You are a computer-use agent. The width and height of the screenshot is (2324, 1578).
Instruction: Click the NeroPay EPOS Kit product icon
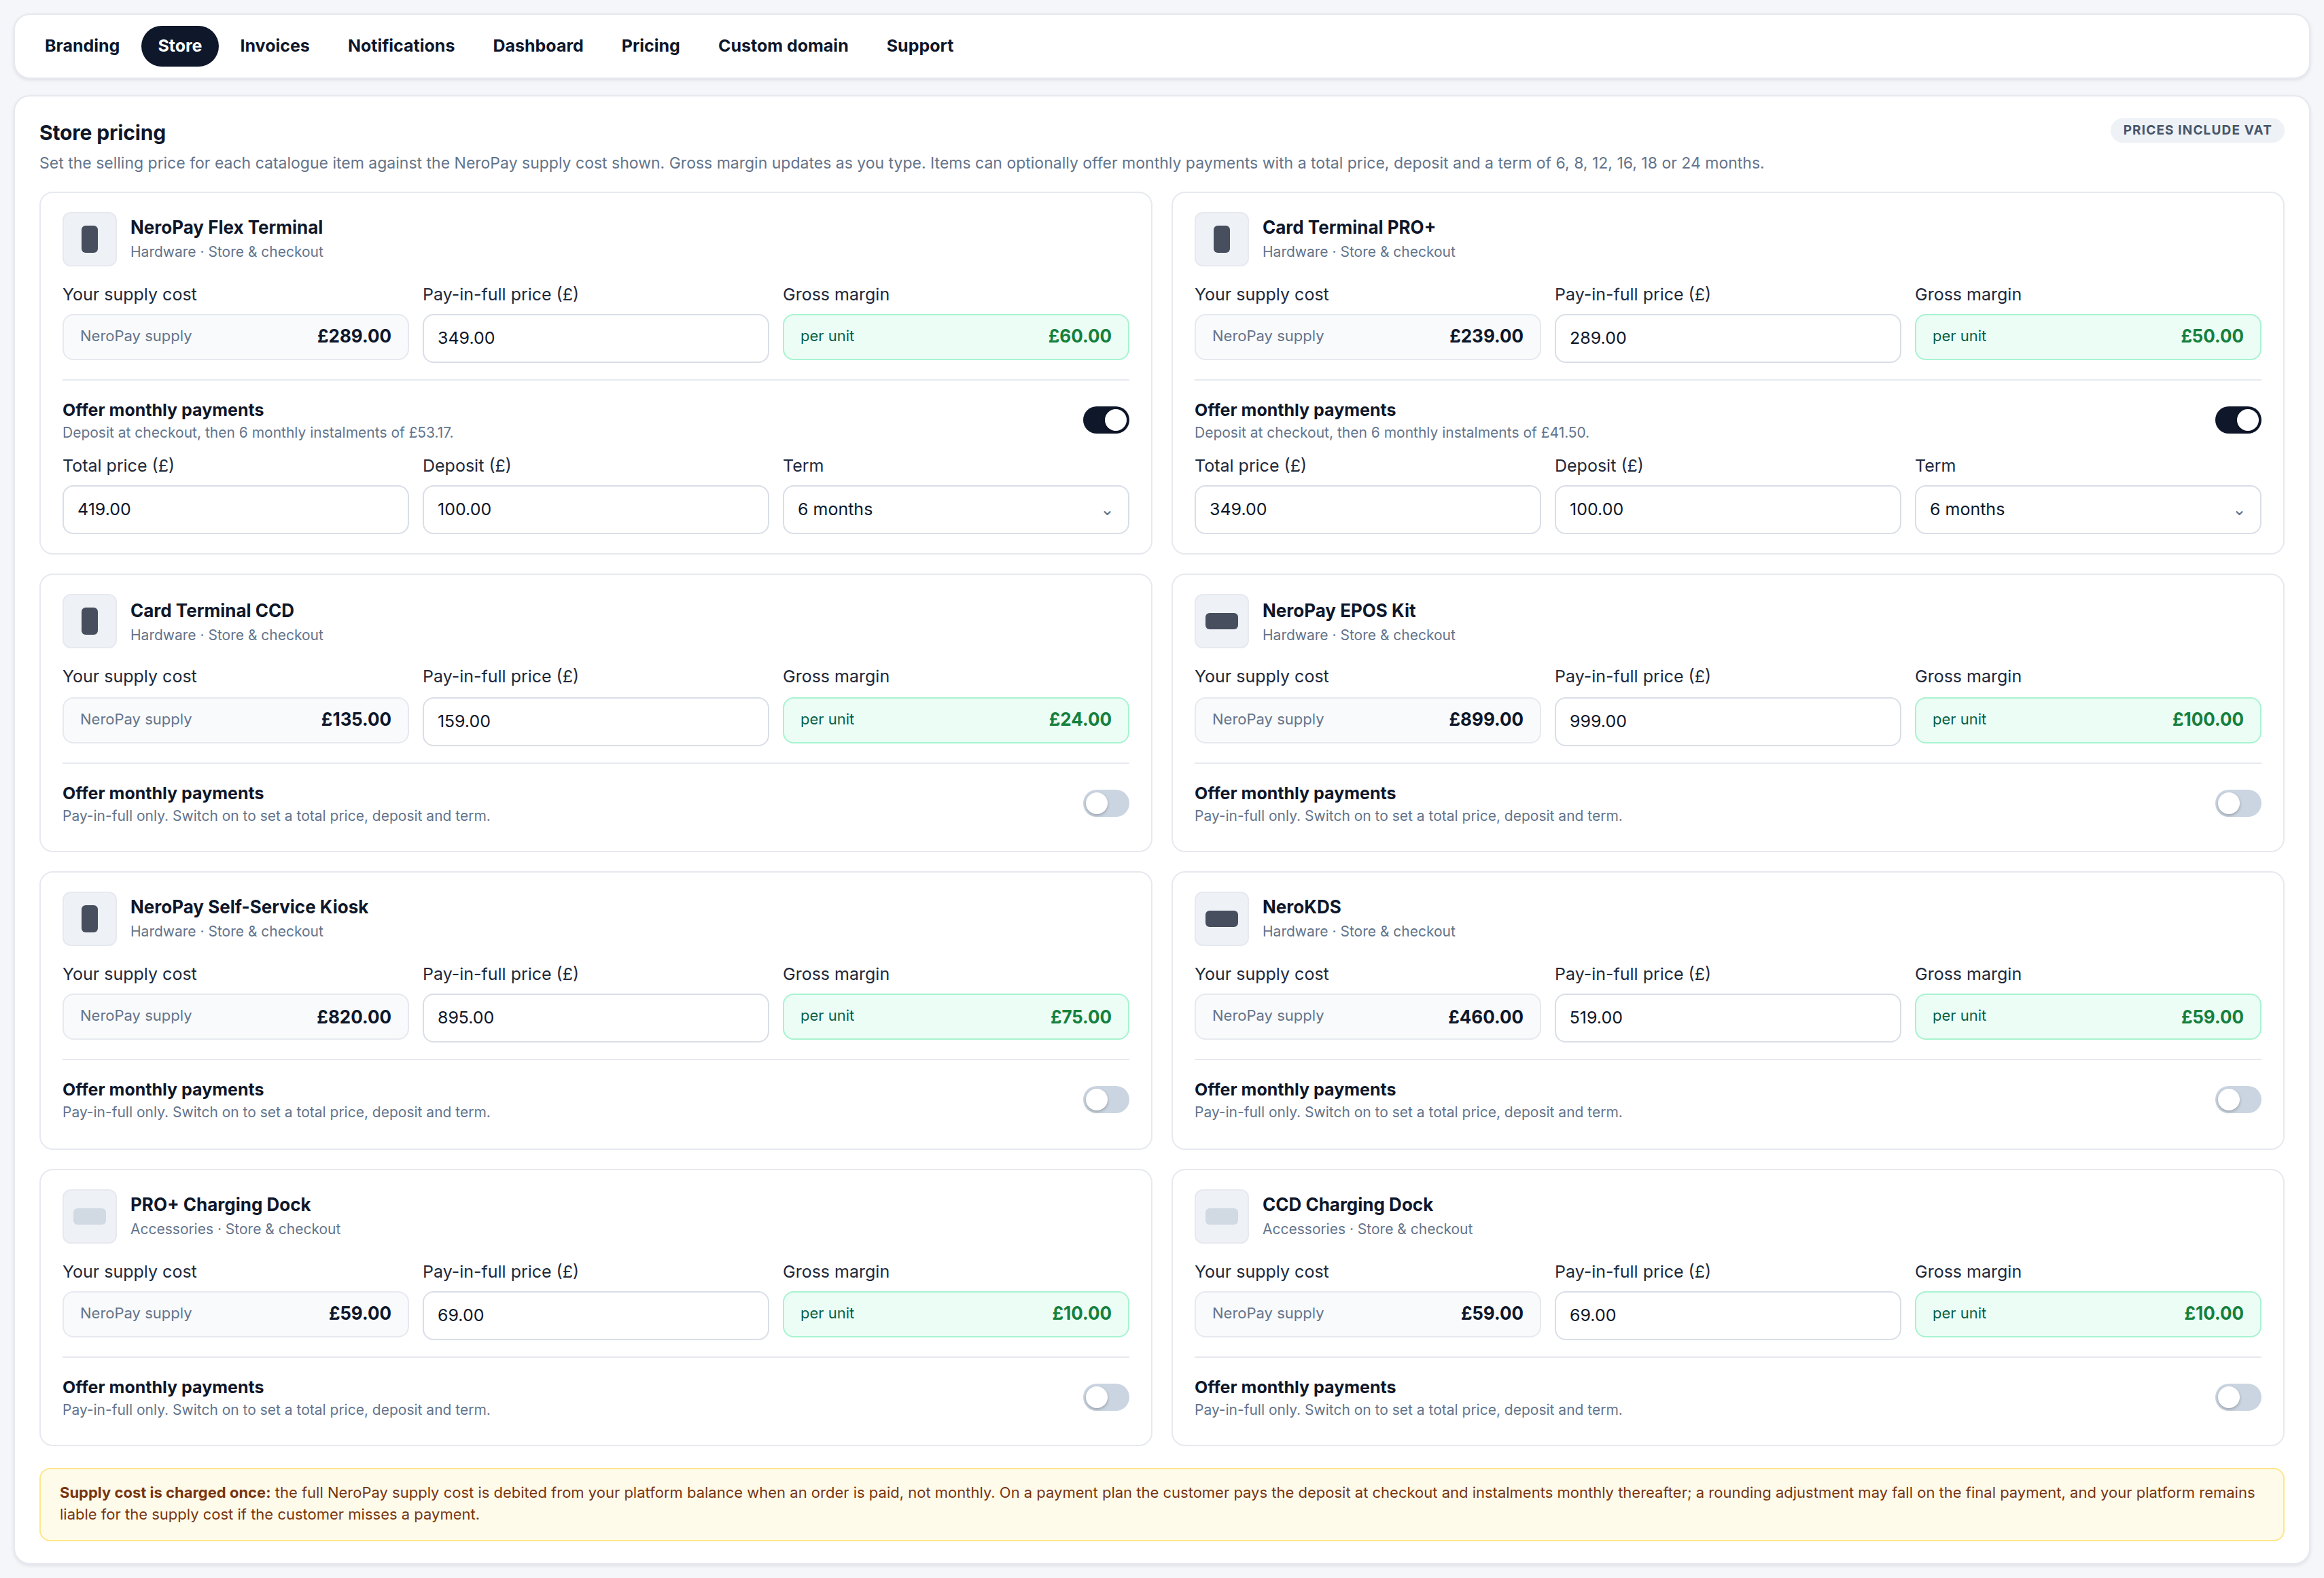click(1221, 621)
